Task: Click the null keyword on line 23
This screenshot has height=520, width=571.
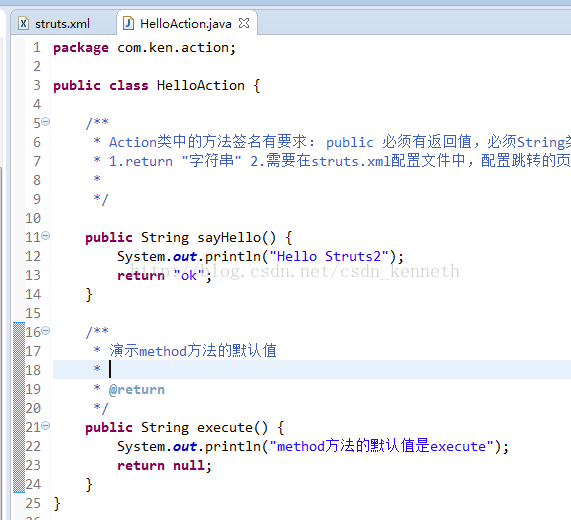Action: [x=189, y=465]
